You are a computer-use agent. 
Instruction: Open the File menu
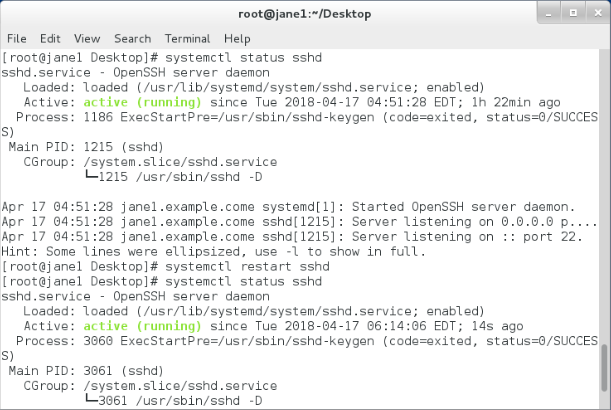(x=17, y=39)
